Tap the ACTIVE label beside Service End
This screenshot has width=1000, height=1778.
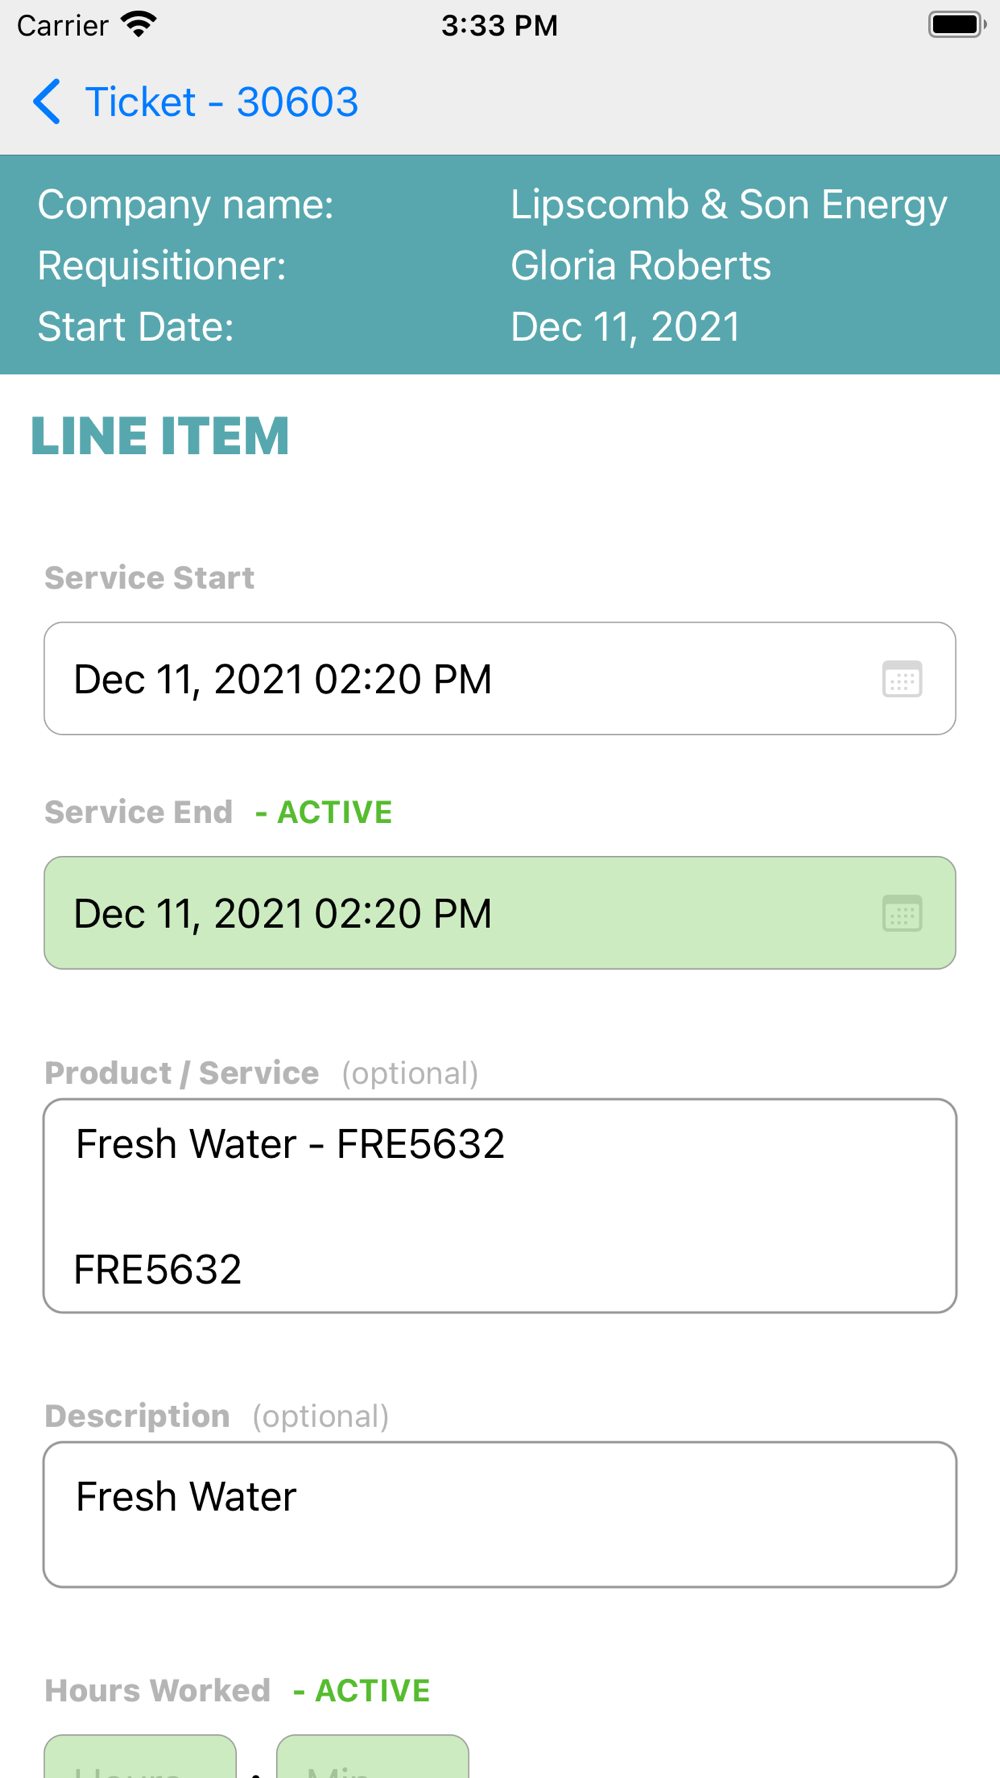(324, 812)
